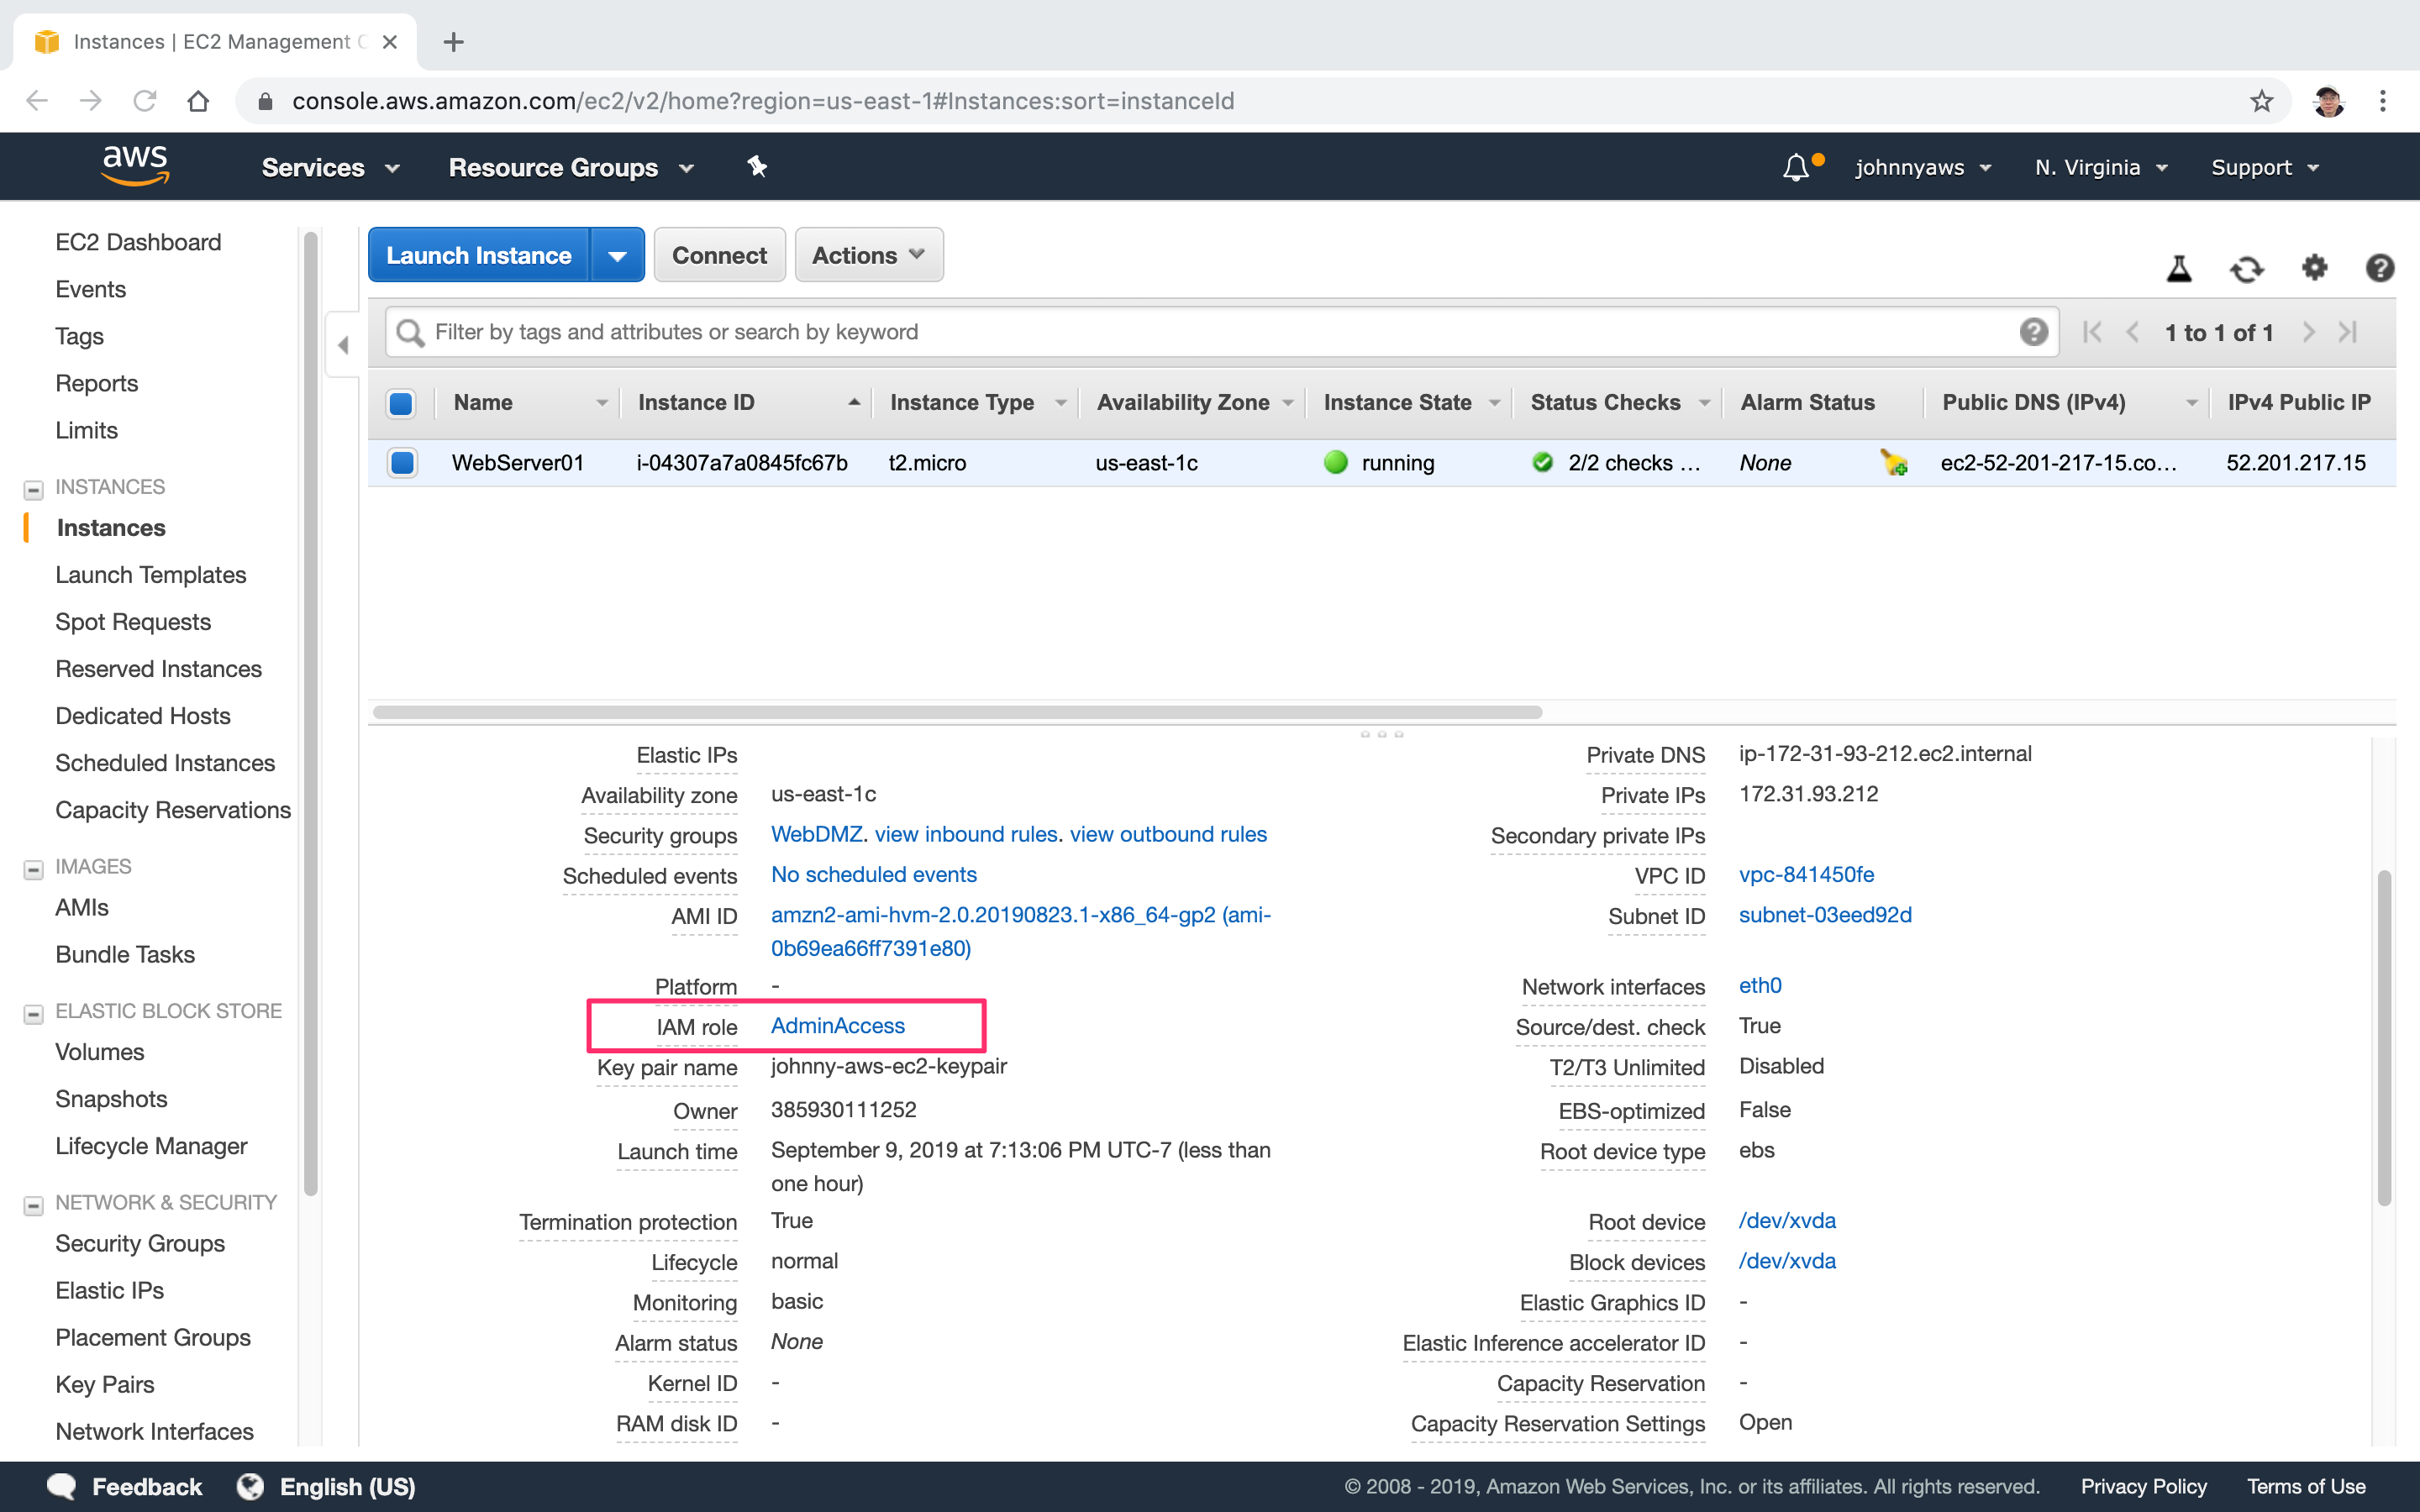
Task: Collapse the IMAGES sidebar section
Action: [x=33, y=869]
